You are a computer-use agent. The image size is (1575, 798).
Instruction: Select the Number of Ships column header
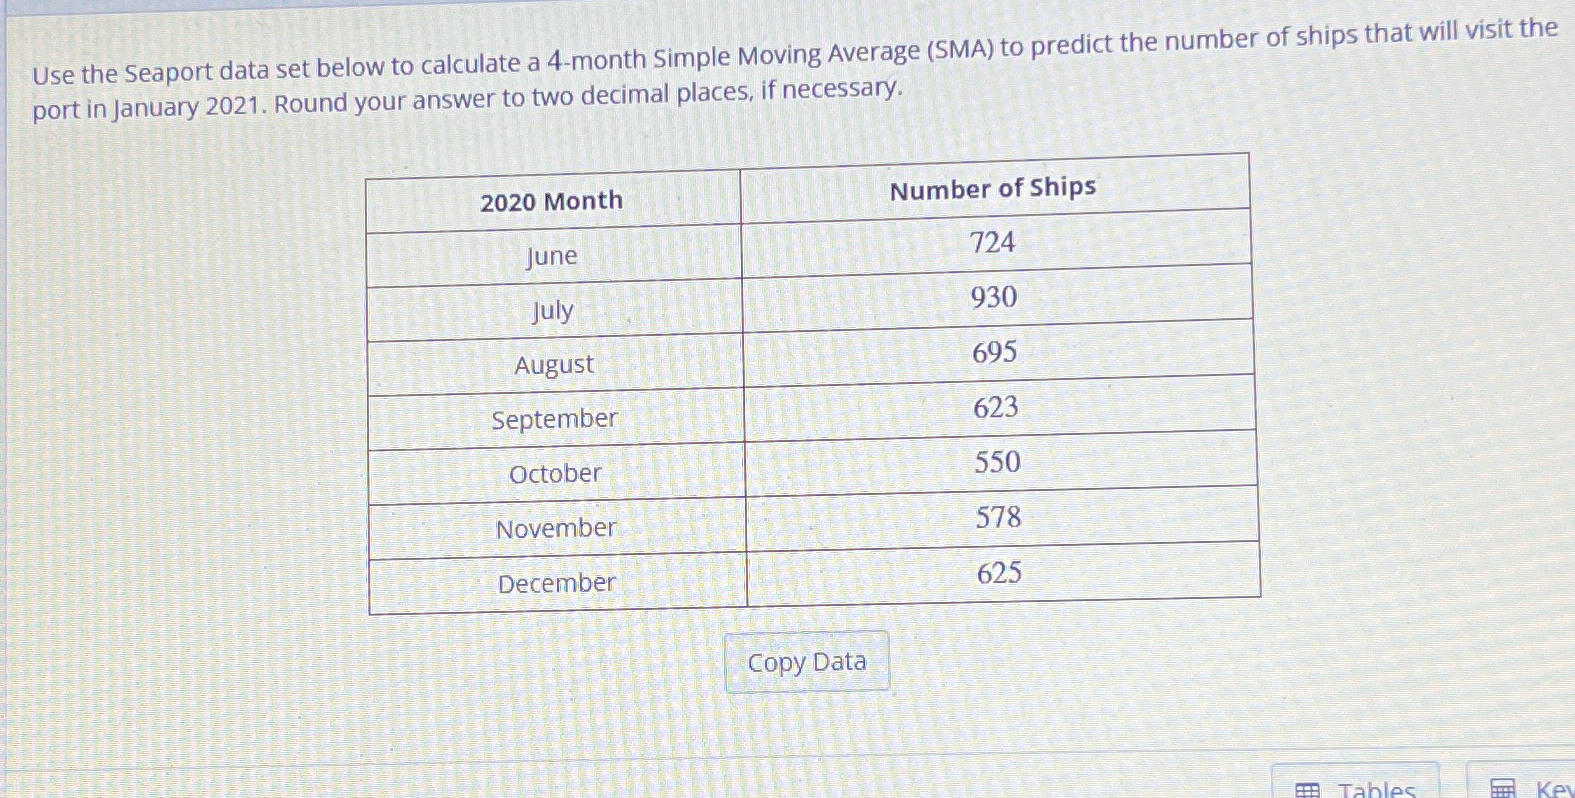pyautogui.click(x=993, y=187)
